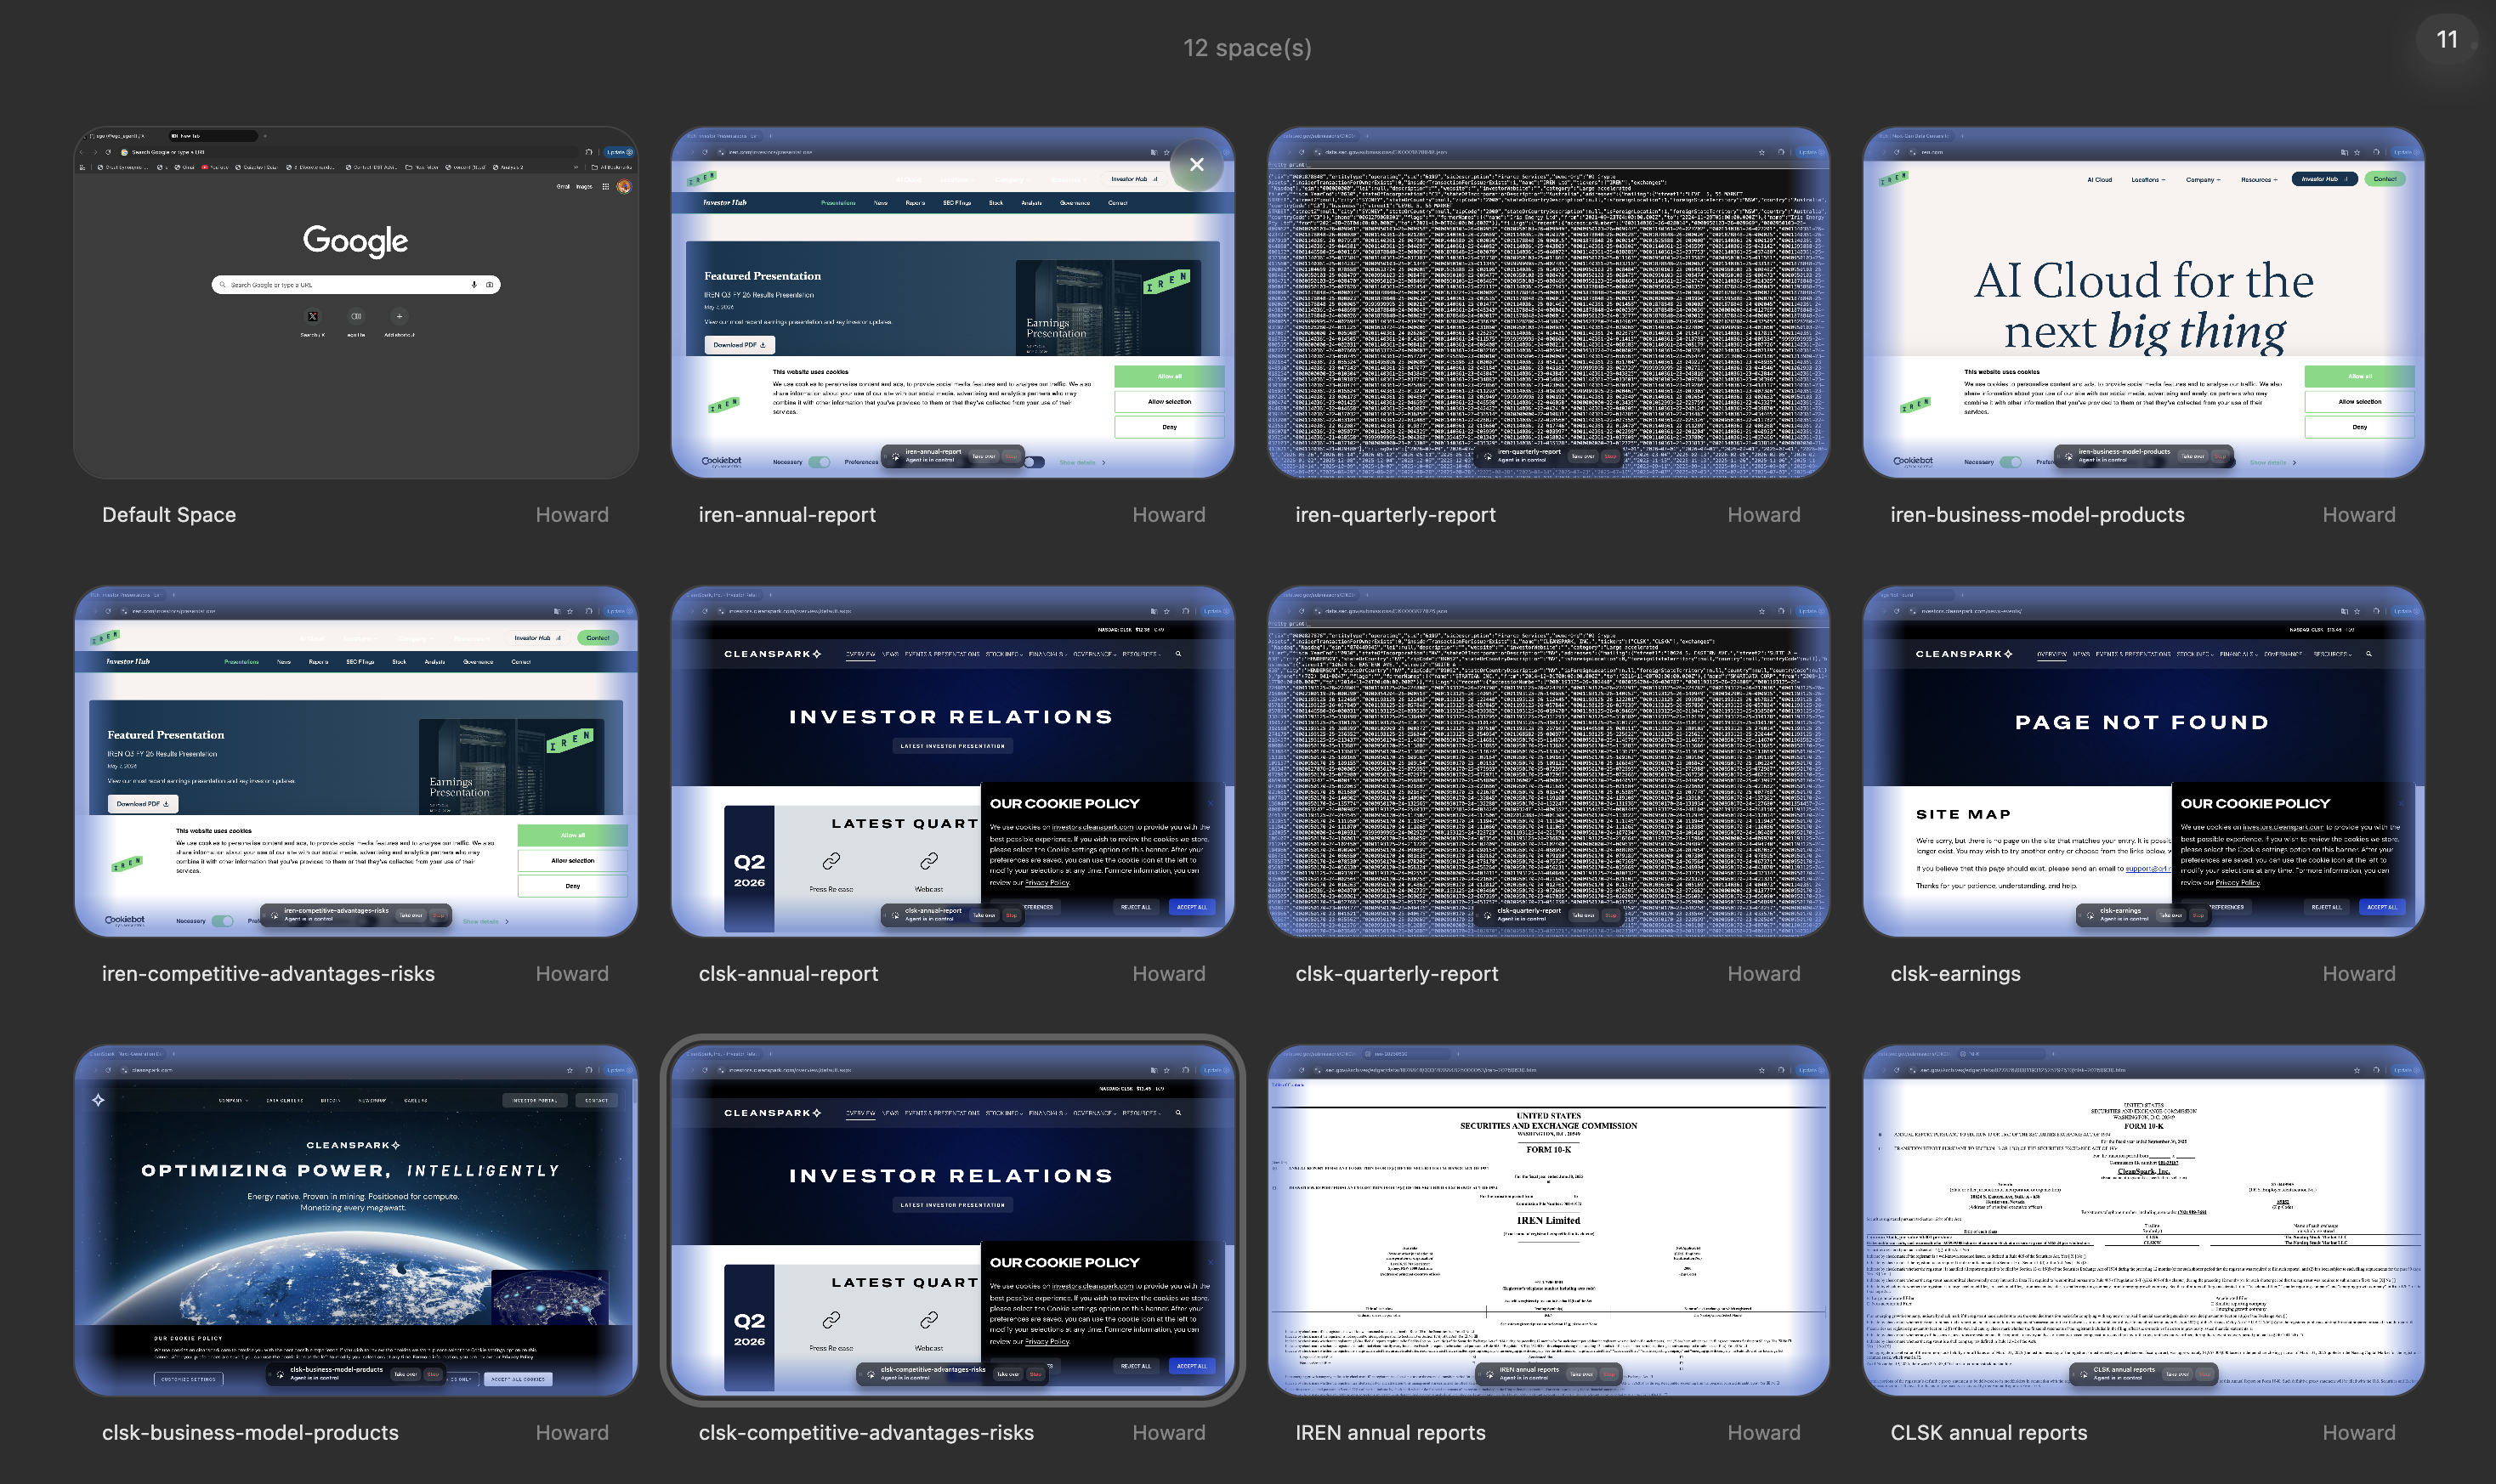Screen dimensions: 2496x1484
Task: Click the IREN annual reports name label
Action: coord(1390,1433)
